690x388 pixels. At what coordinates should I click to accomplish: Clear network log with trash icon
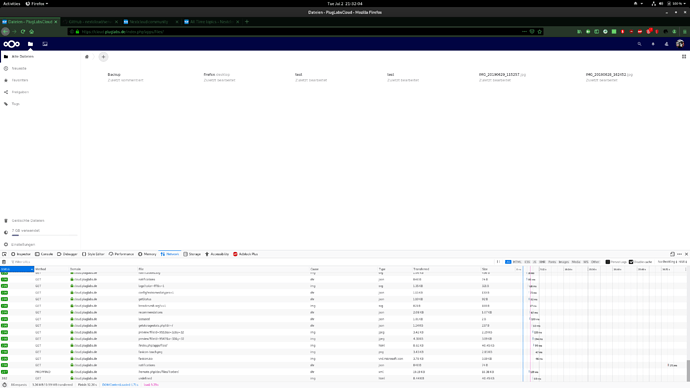4,262
